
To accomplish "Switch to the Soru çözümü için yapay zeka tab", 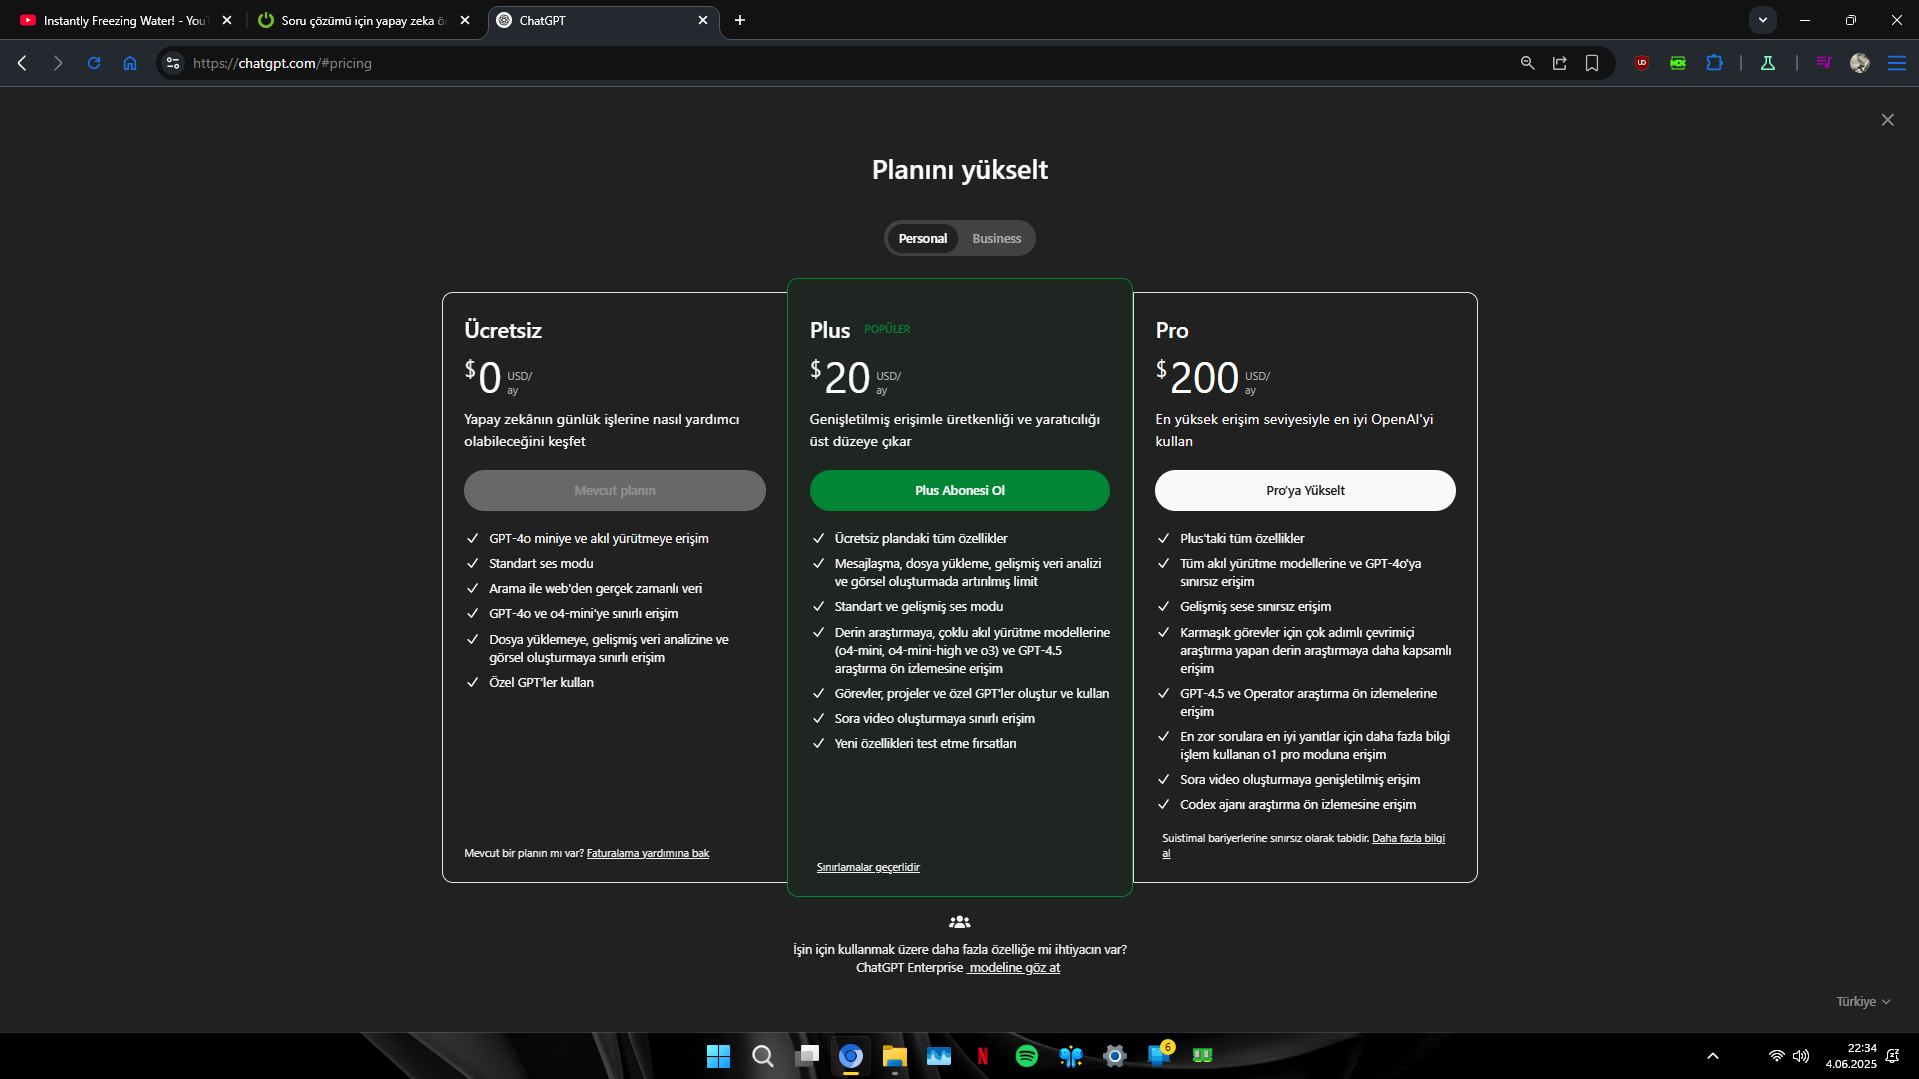I will pyautogui.click(x=363, y=20).
